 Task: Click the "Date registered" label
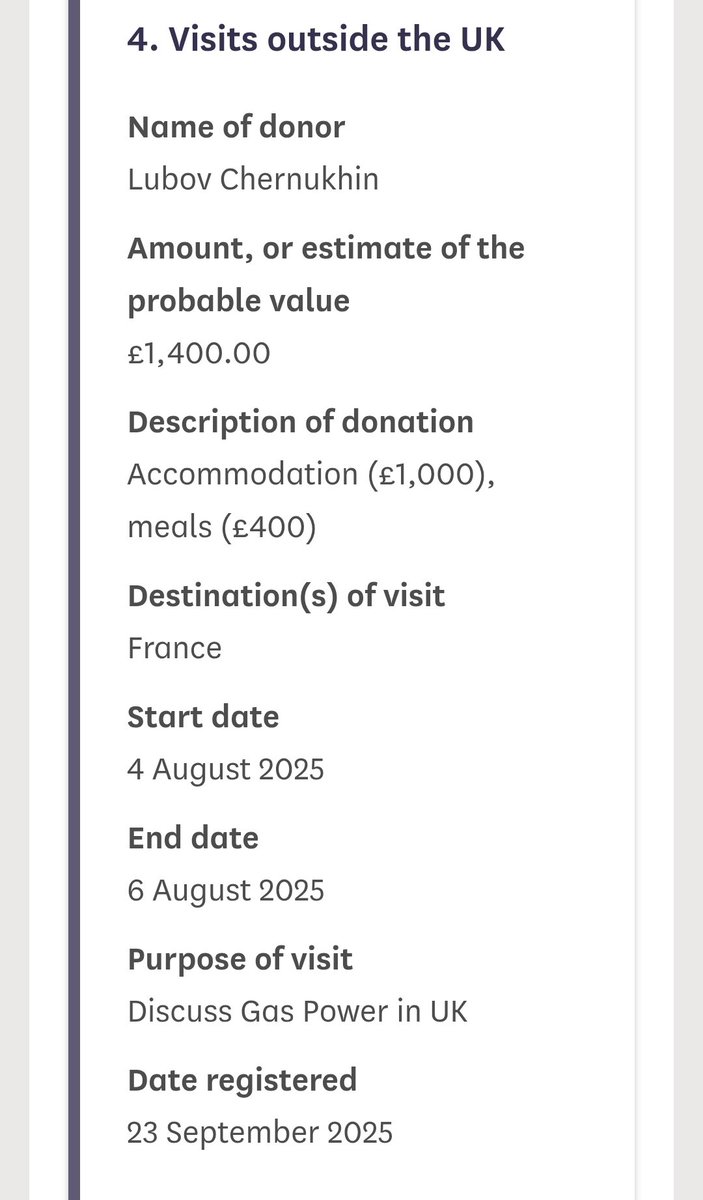pos(242,1080)
